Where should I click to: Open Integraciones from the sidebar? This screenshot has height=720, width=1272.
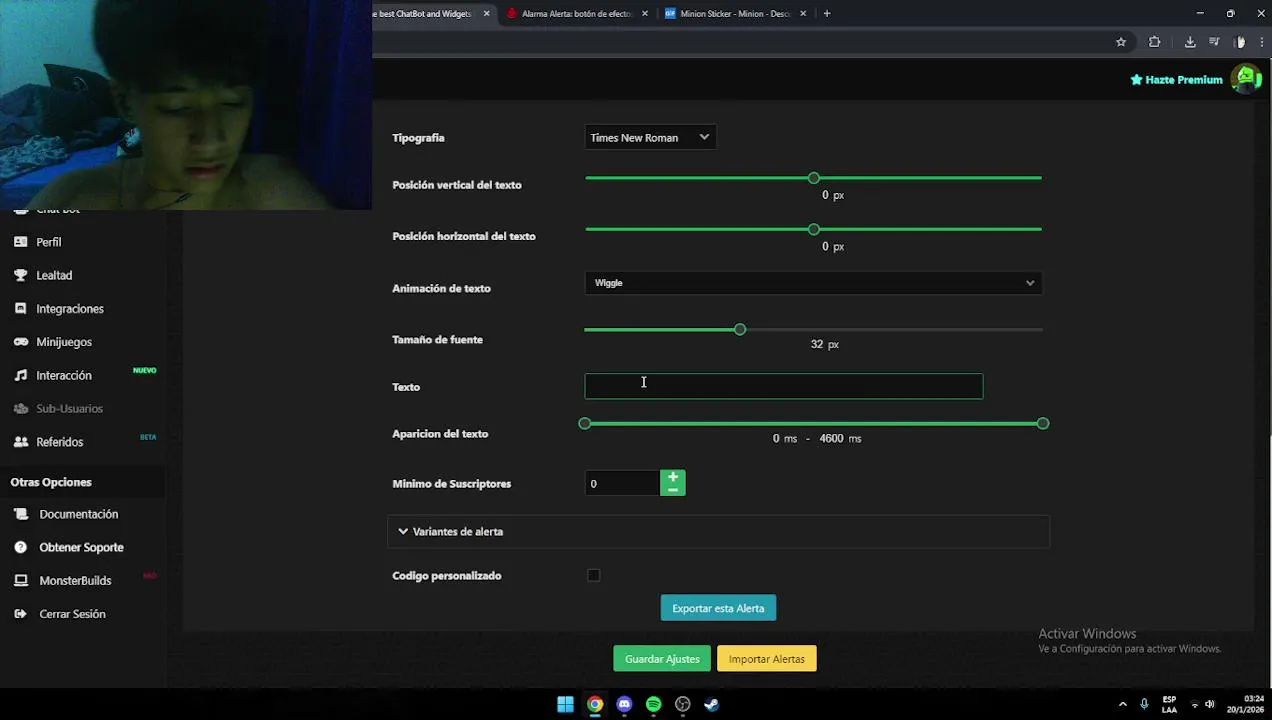[69, 309]
